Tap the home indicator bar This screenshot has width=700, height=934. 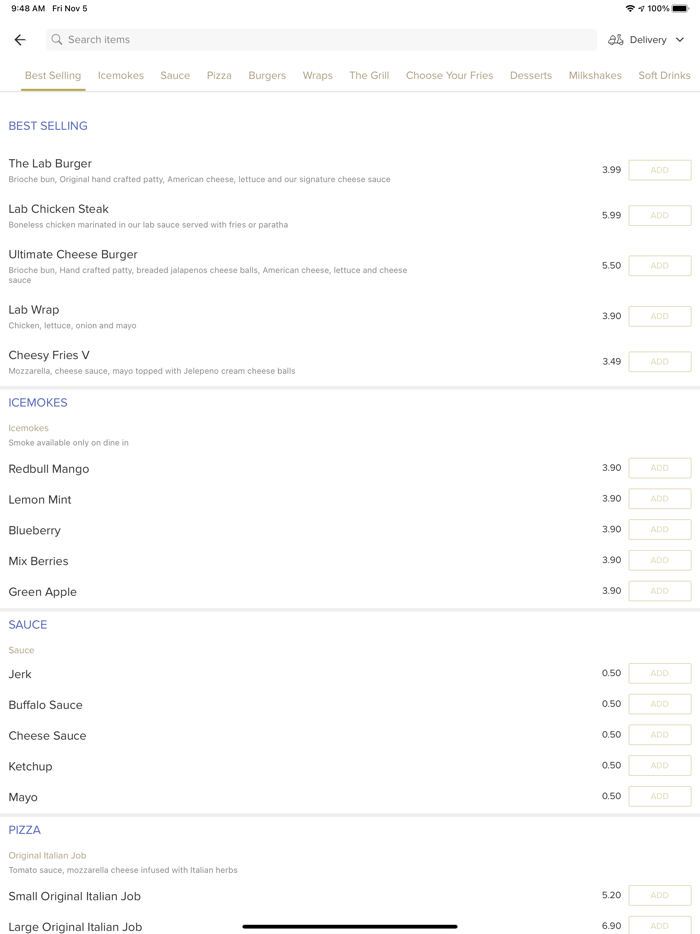pyautogui.click(x=350, y=926)
